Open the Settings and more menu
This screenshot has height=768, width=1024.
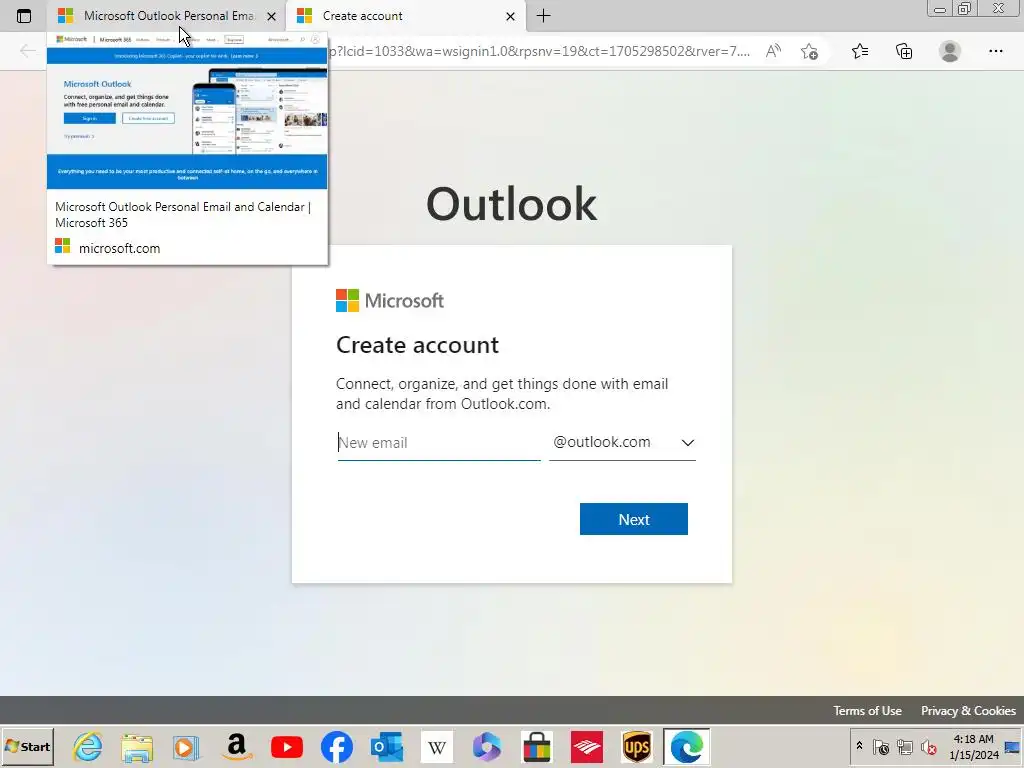pyautogui.click(x=995, y=51)
